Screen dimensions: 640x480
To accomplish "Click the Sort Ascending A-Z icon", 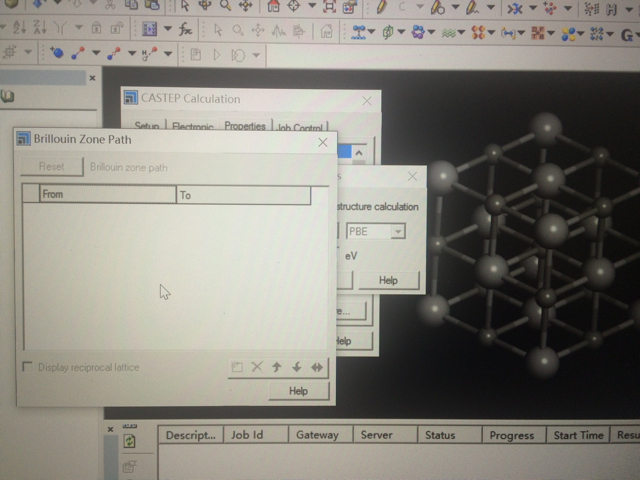I will (20, 28).
